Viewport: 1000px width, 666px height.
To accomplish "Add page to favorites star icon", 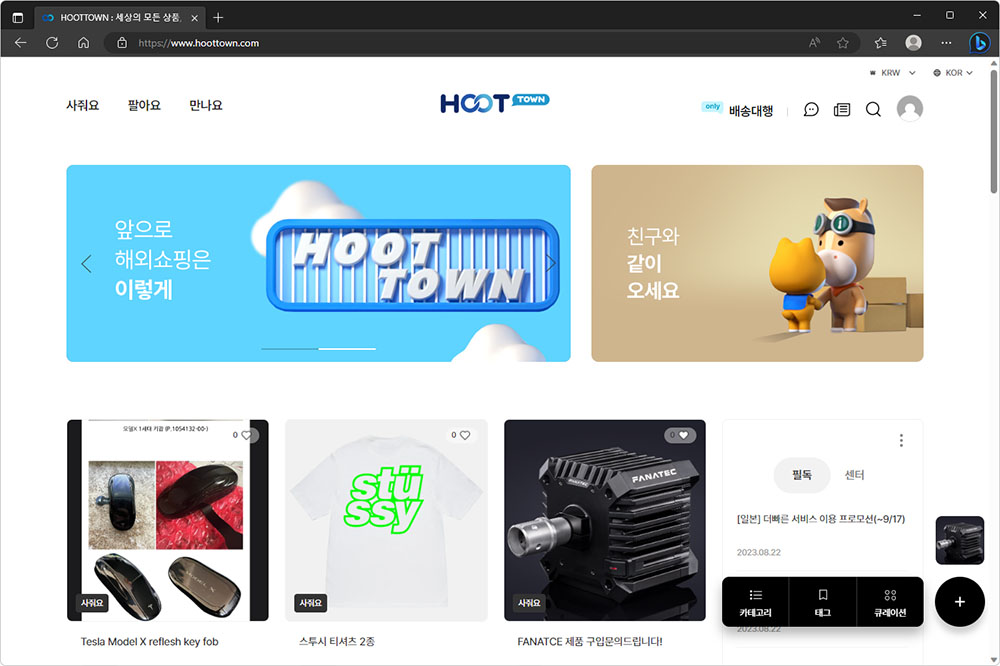I will pyautogui.click(x=842, y=43).
